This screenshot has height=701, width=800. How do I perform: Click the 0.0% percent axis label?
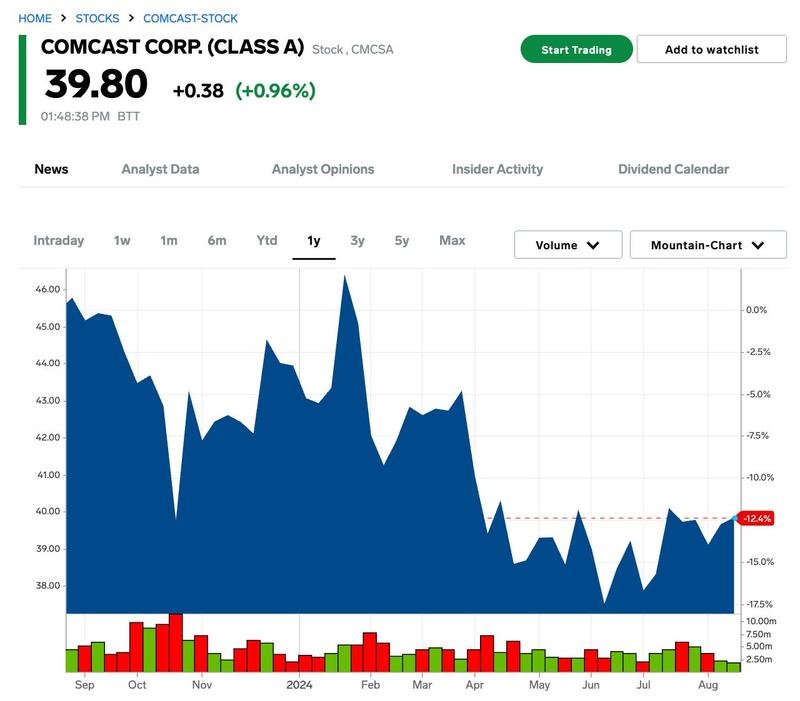pyautogui.click(x=756, y=310)
